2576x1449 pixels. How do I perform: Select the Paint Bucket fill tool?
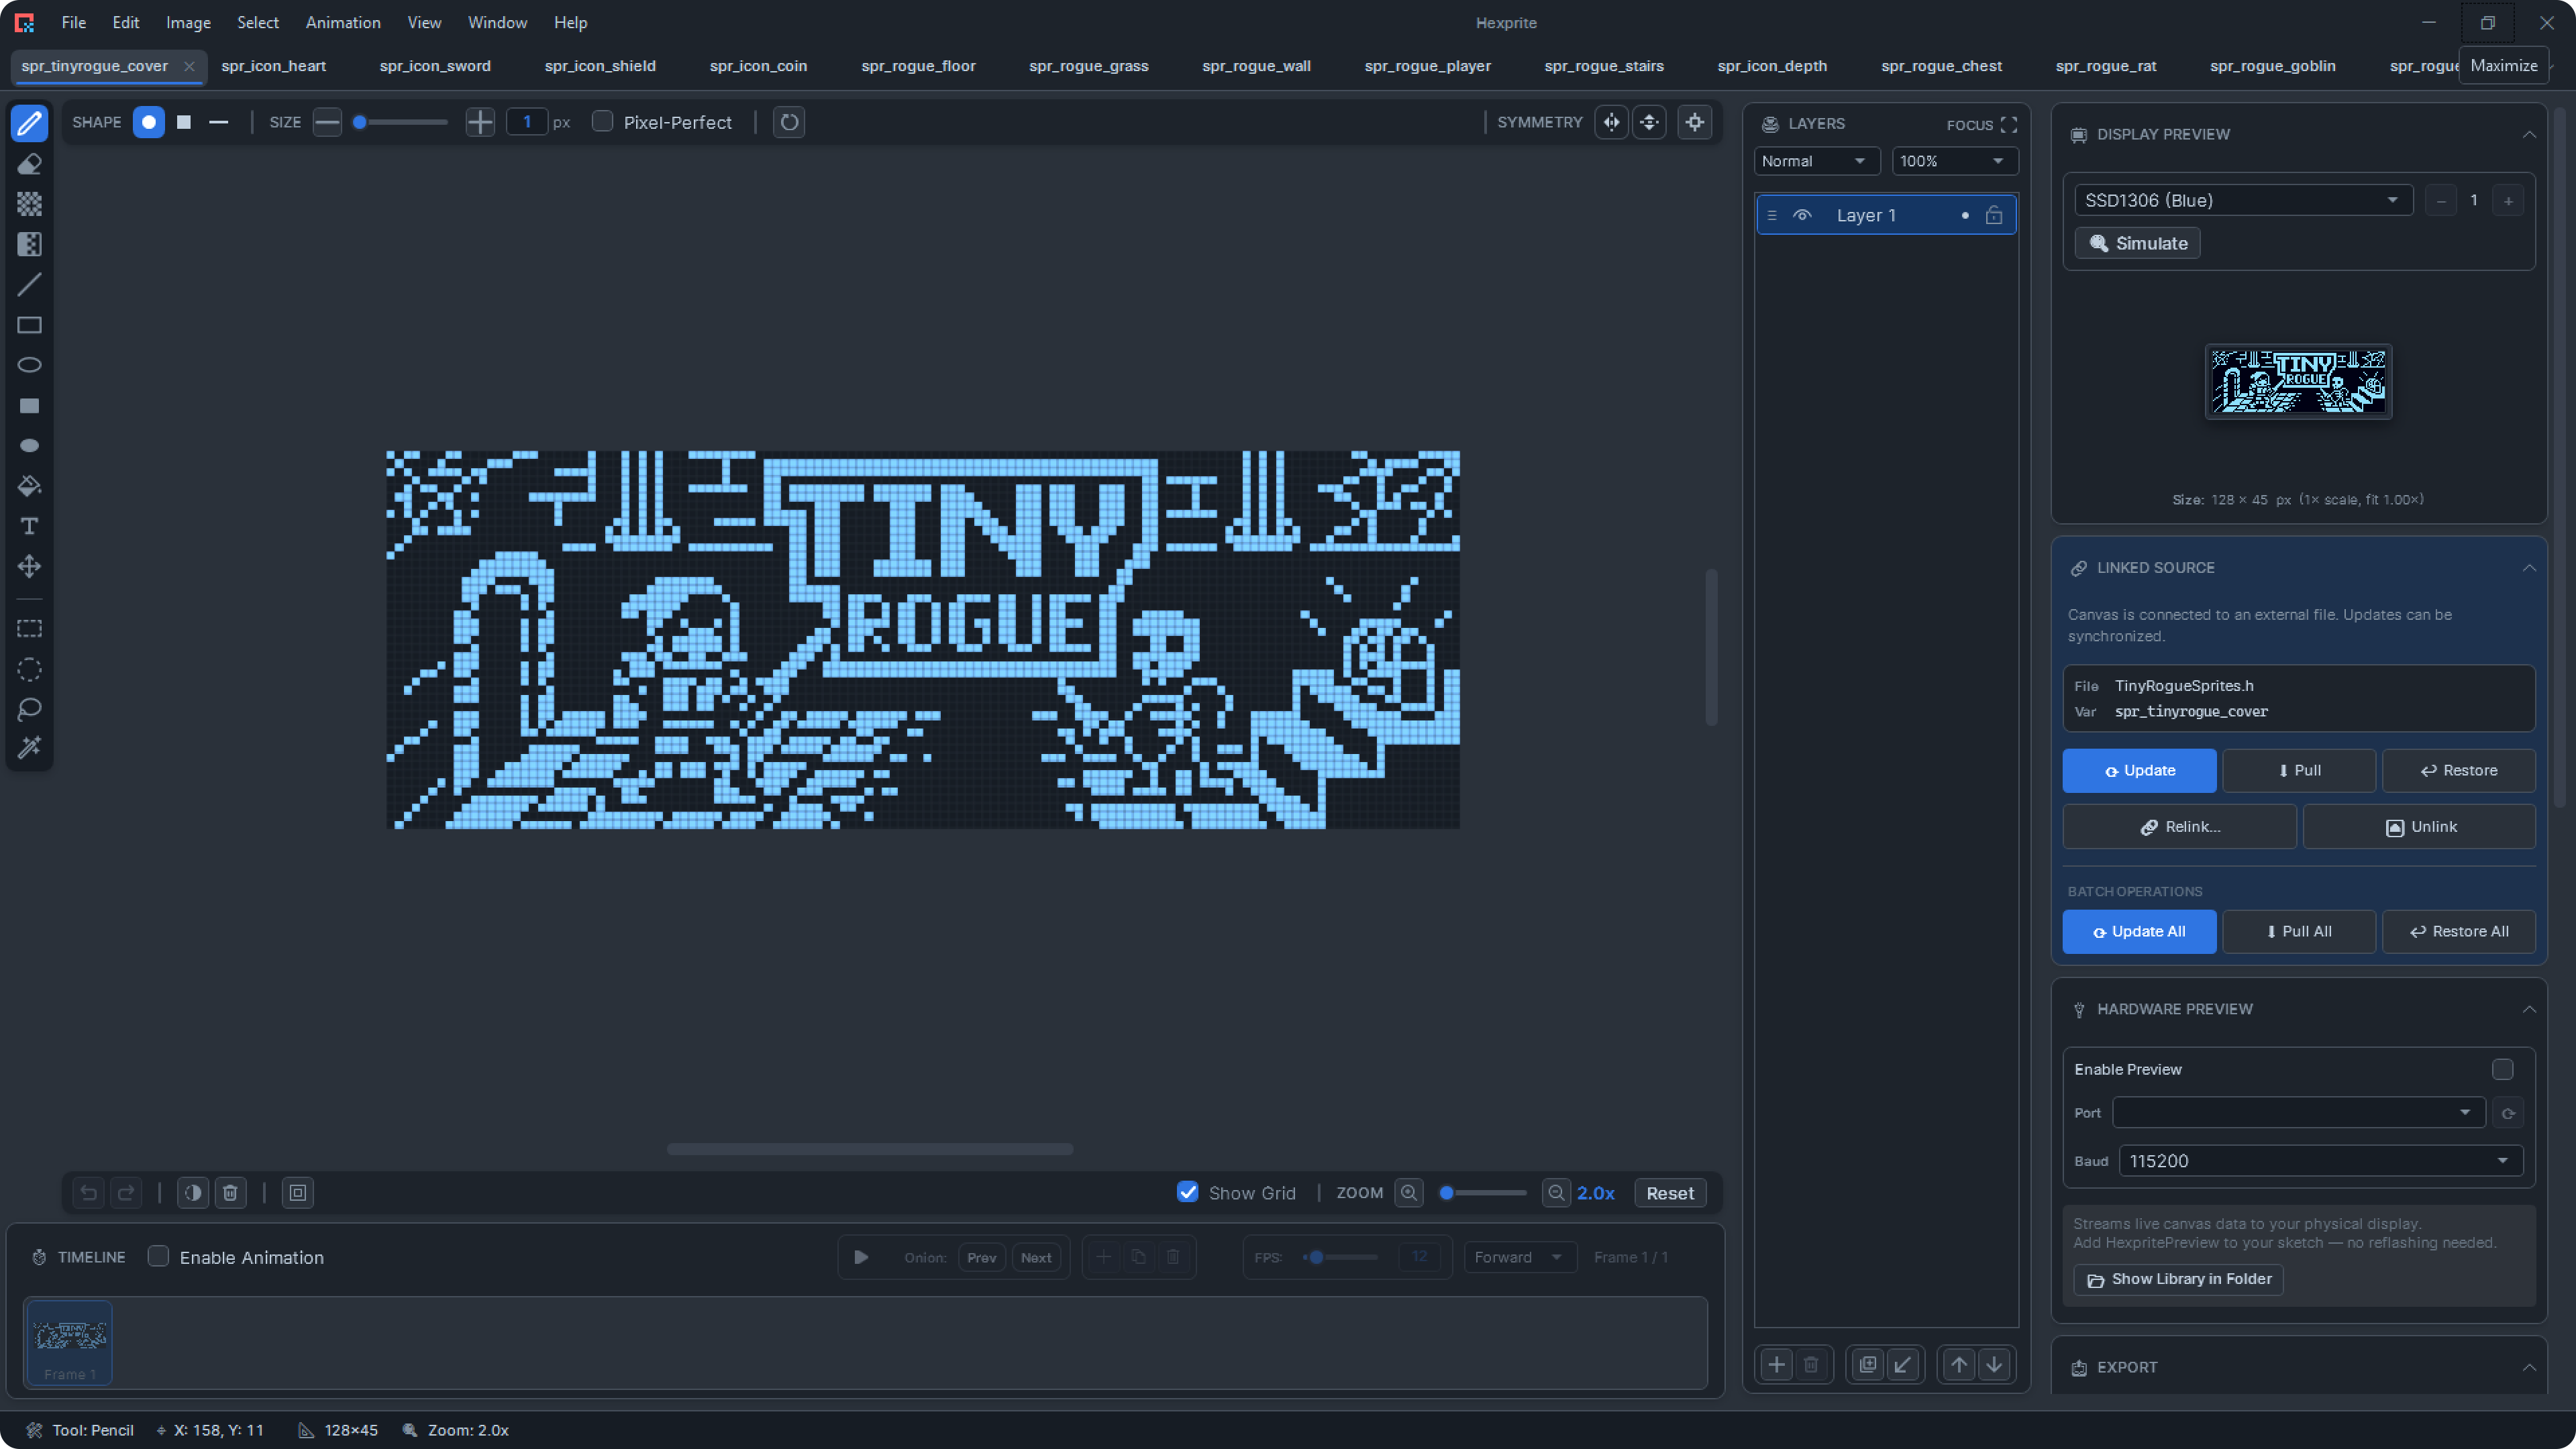29,486
